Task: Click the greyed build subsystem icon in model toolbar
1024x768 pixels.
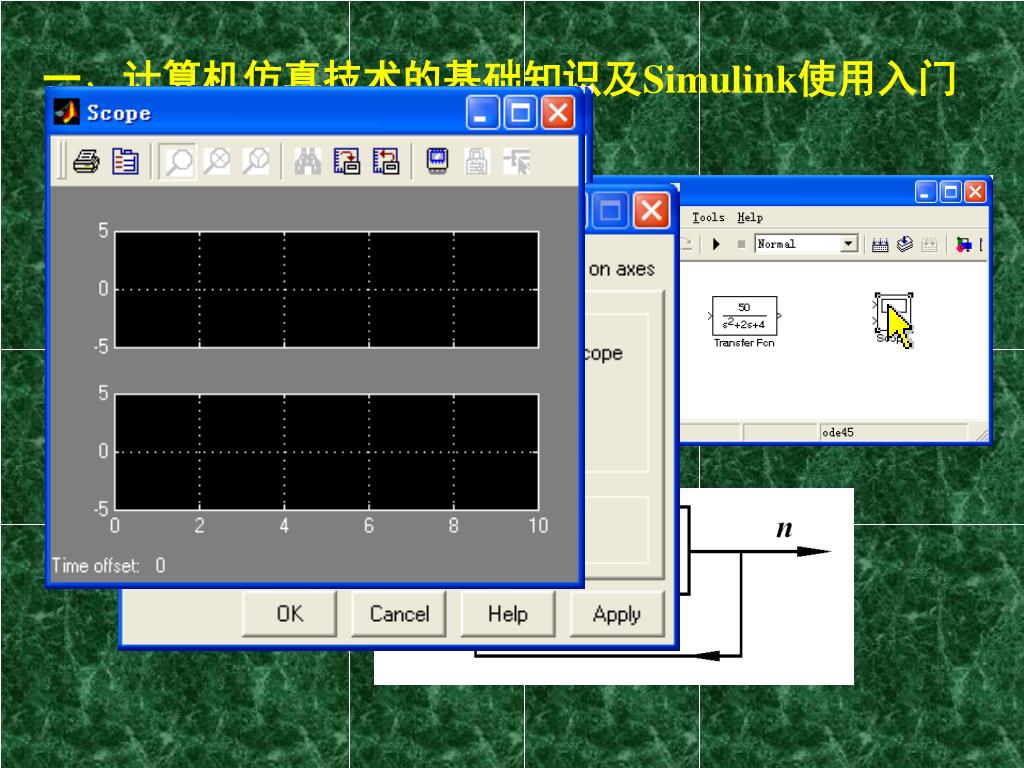Action: (x=929, y=245)
